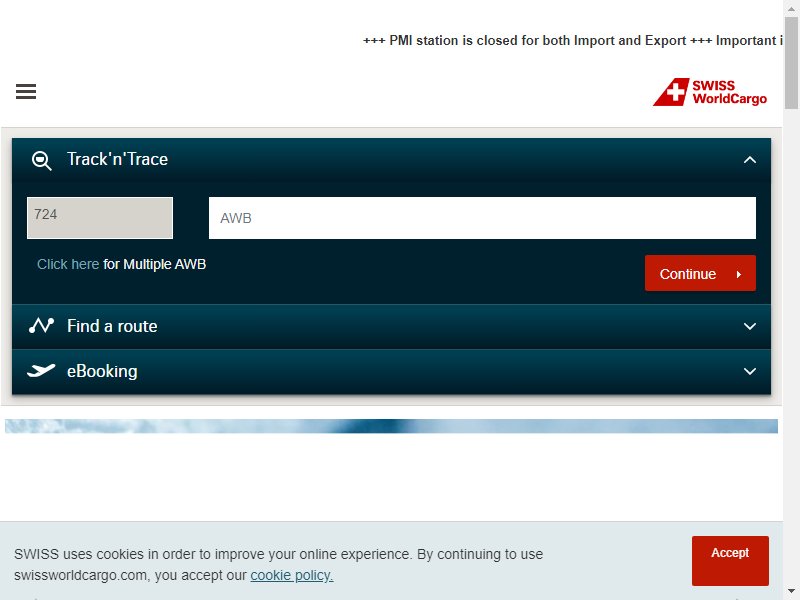
Task: Accept the cookies notice
Action: [730, 560]
